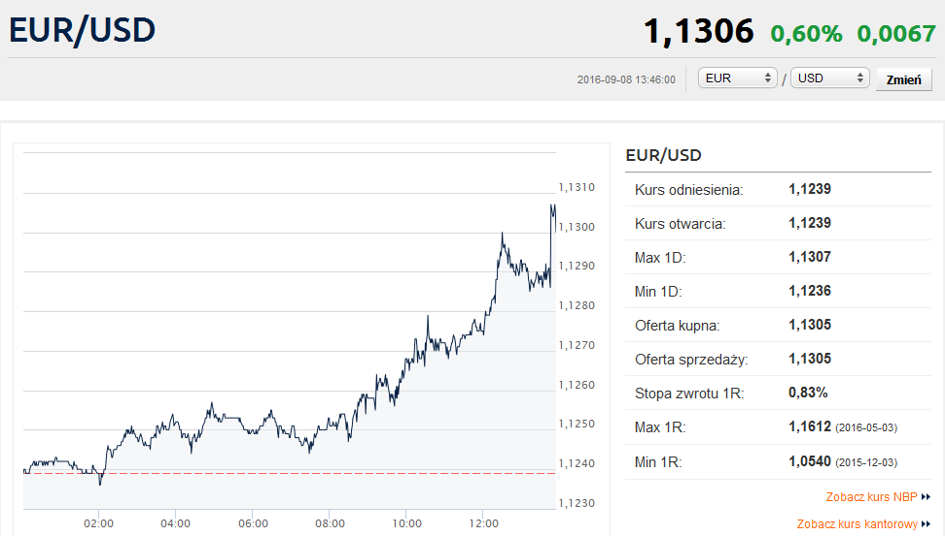Click the 08:00 time axis label
The height and width of the screenshot is (536, 945).
coord(330,523)
